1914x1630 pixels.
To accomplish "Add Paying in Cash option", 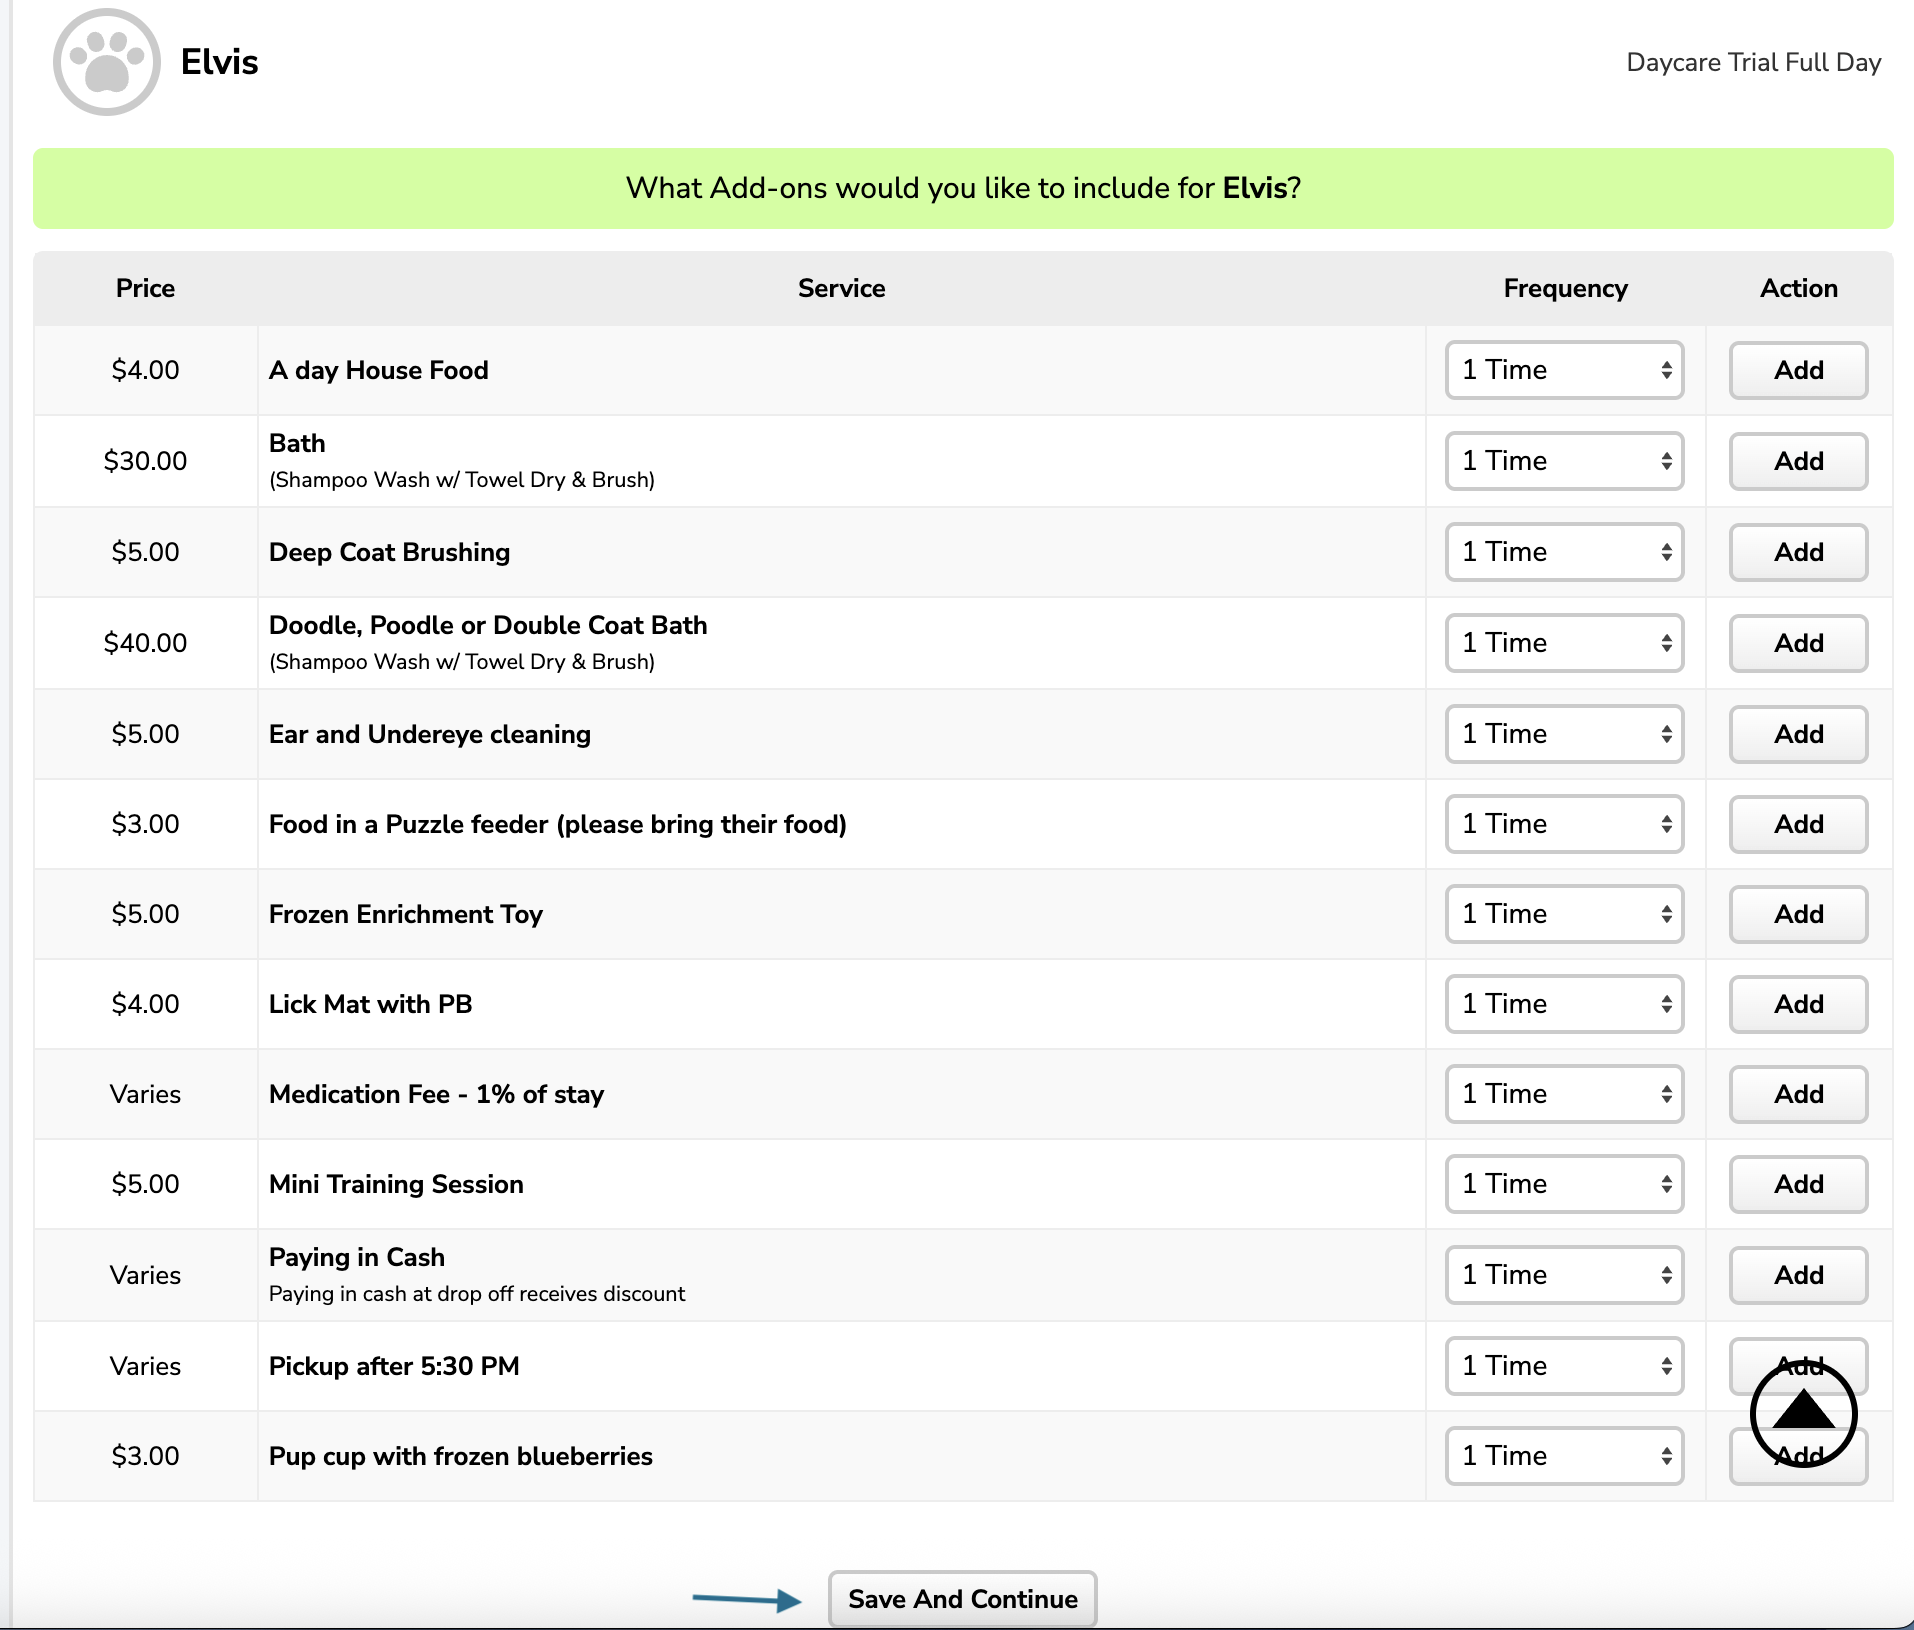I will [1798, 1275].
